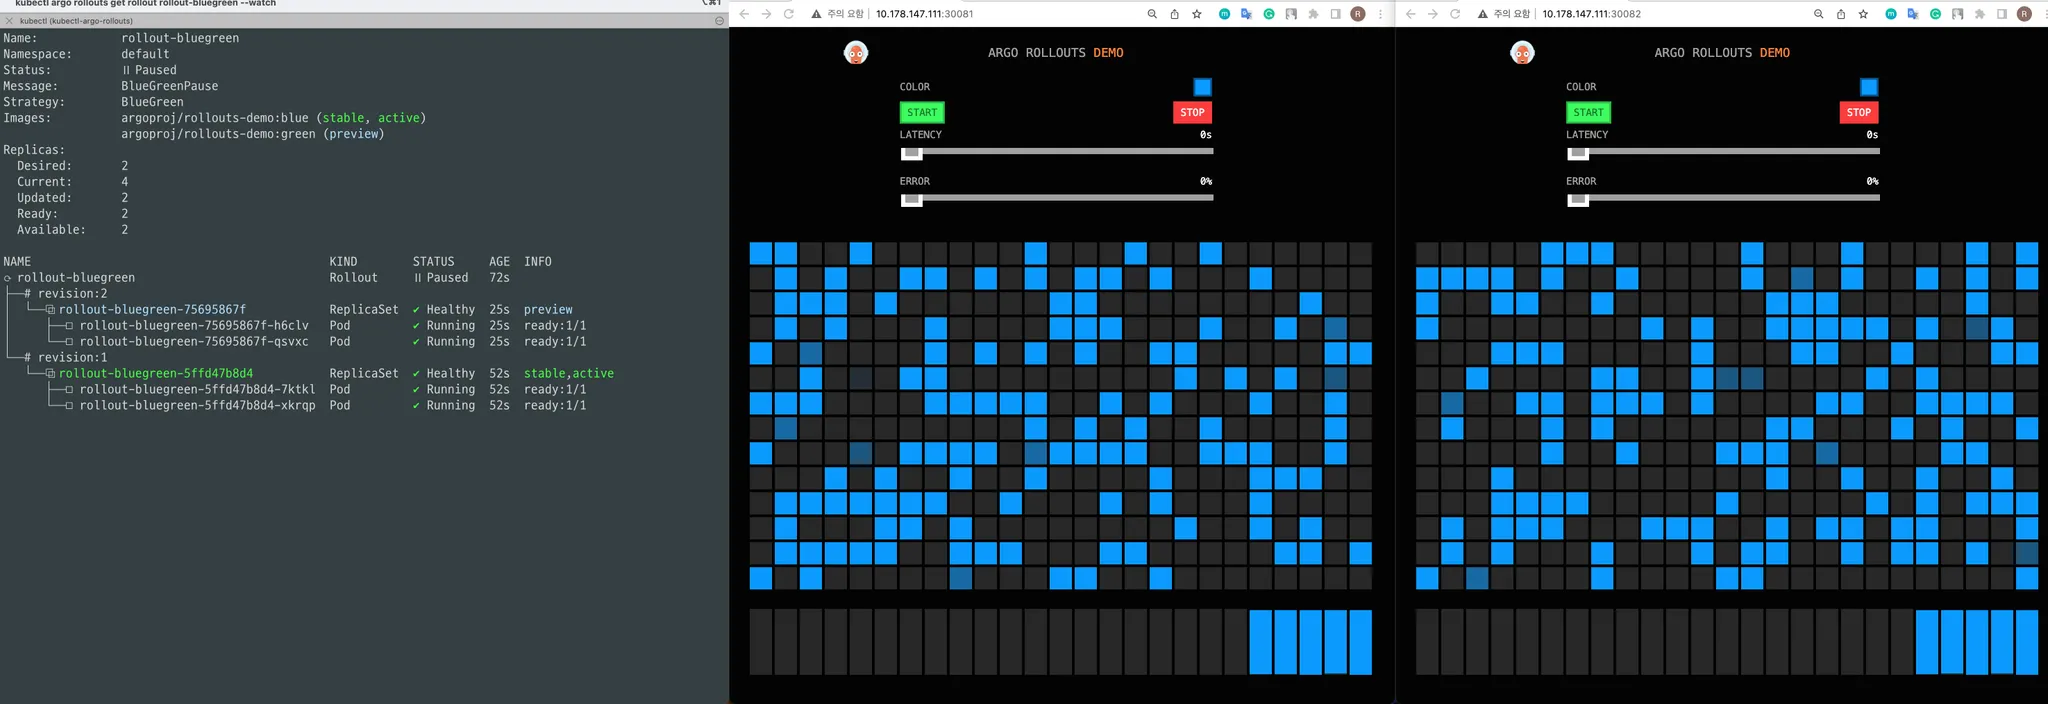Image resolution: width=2048 pixels, height=704 pixels.
Task: Click the not-secure warning icon in 30081 window
Action: point(816,14)
